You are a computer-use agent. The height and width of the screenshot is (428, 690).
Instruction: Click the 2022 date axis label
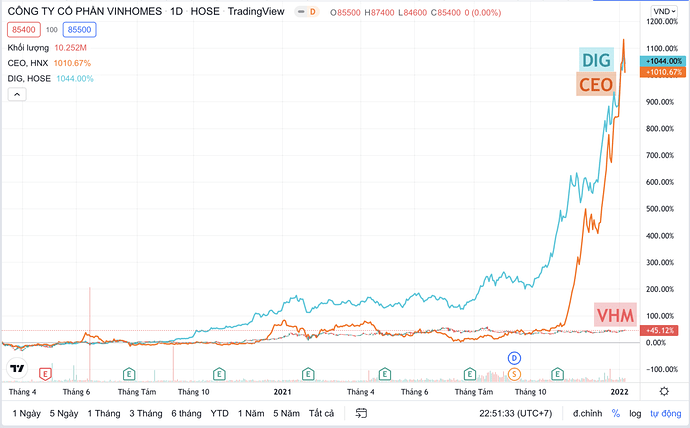tap(619, 392)
